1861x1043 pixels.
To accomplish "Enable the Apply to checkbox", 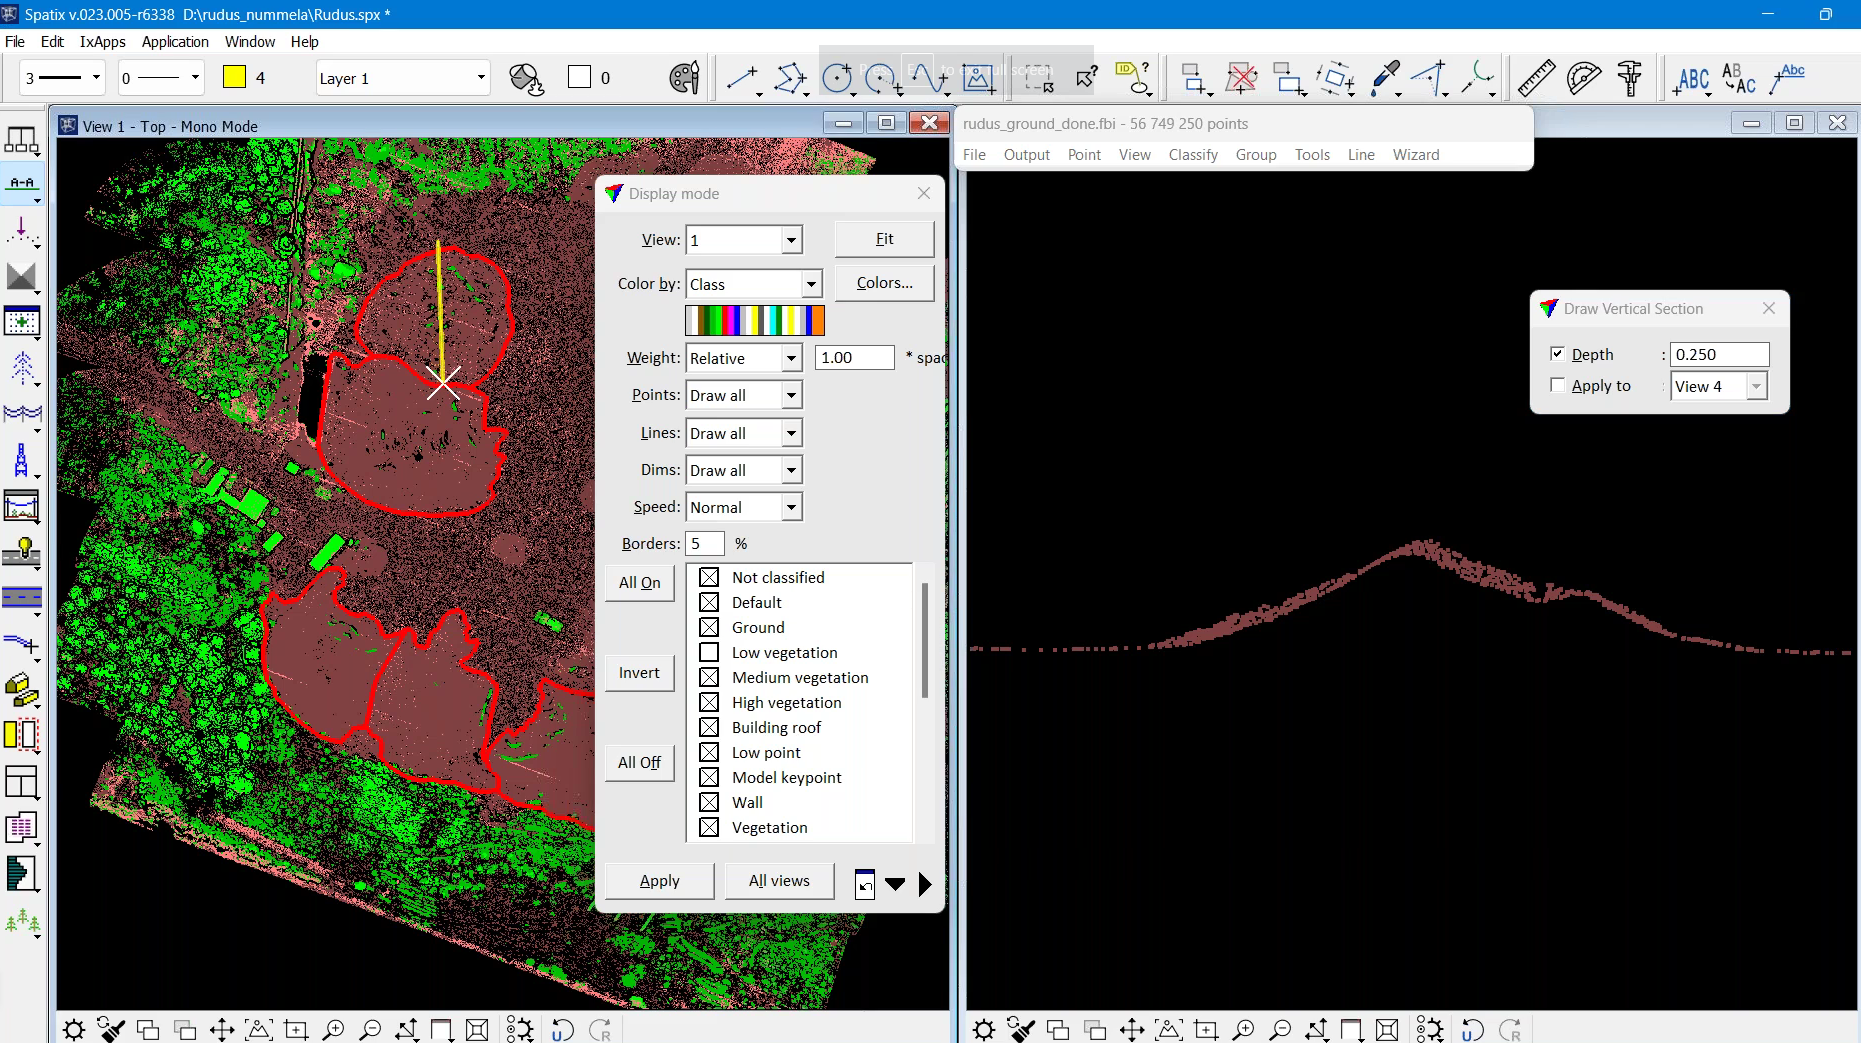I will pos(1557,386).
